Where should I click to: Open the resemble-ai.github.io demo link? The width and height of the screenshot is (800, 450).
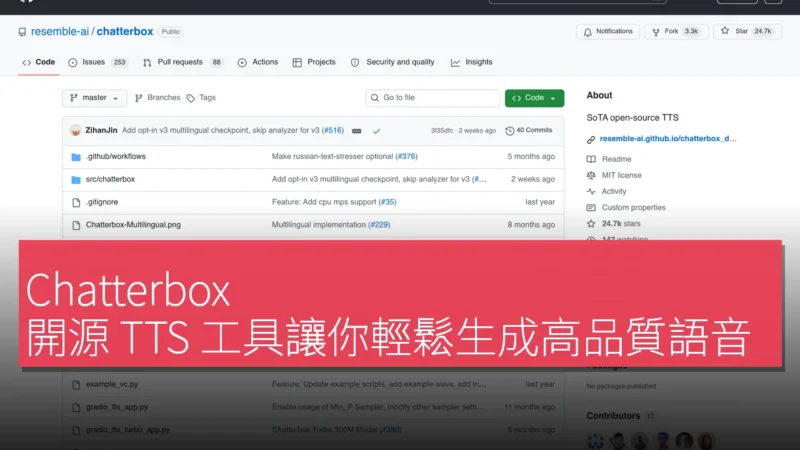tap(668, 139)
